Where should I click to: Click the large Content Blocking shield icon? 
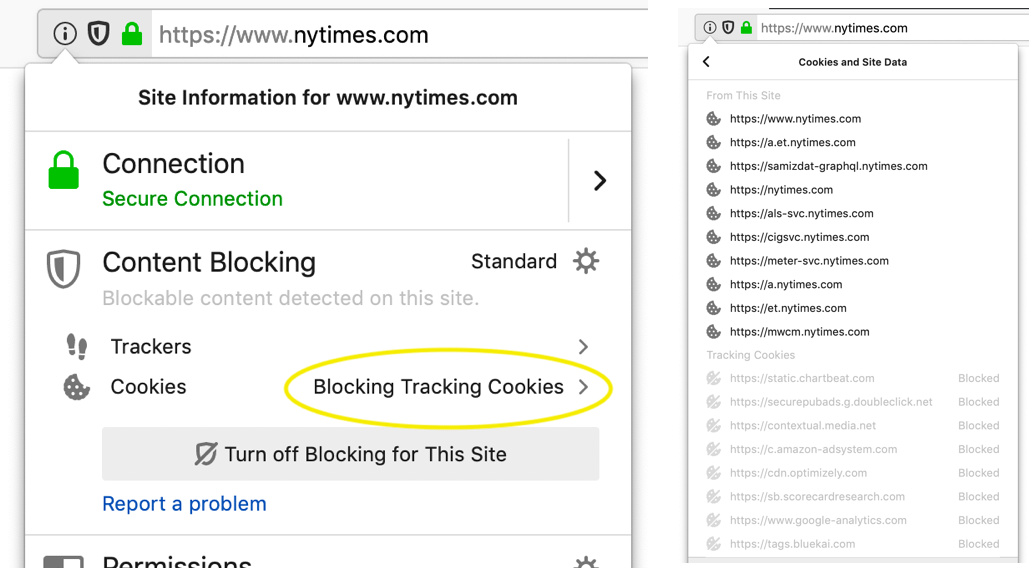64,268
